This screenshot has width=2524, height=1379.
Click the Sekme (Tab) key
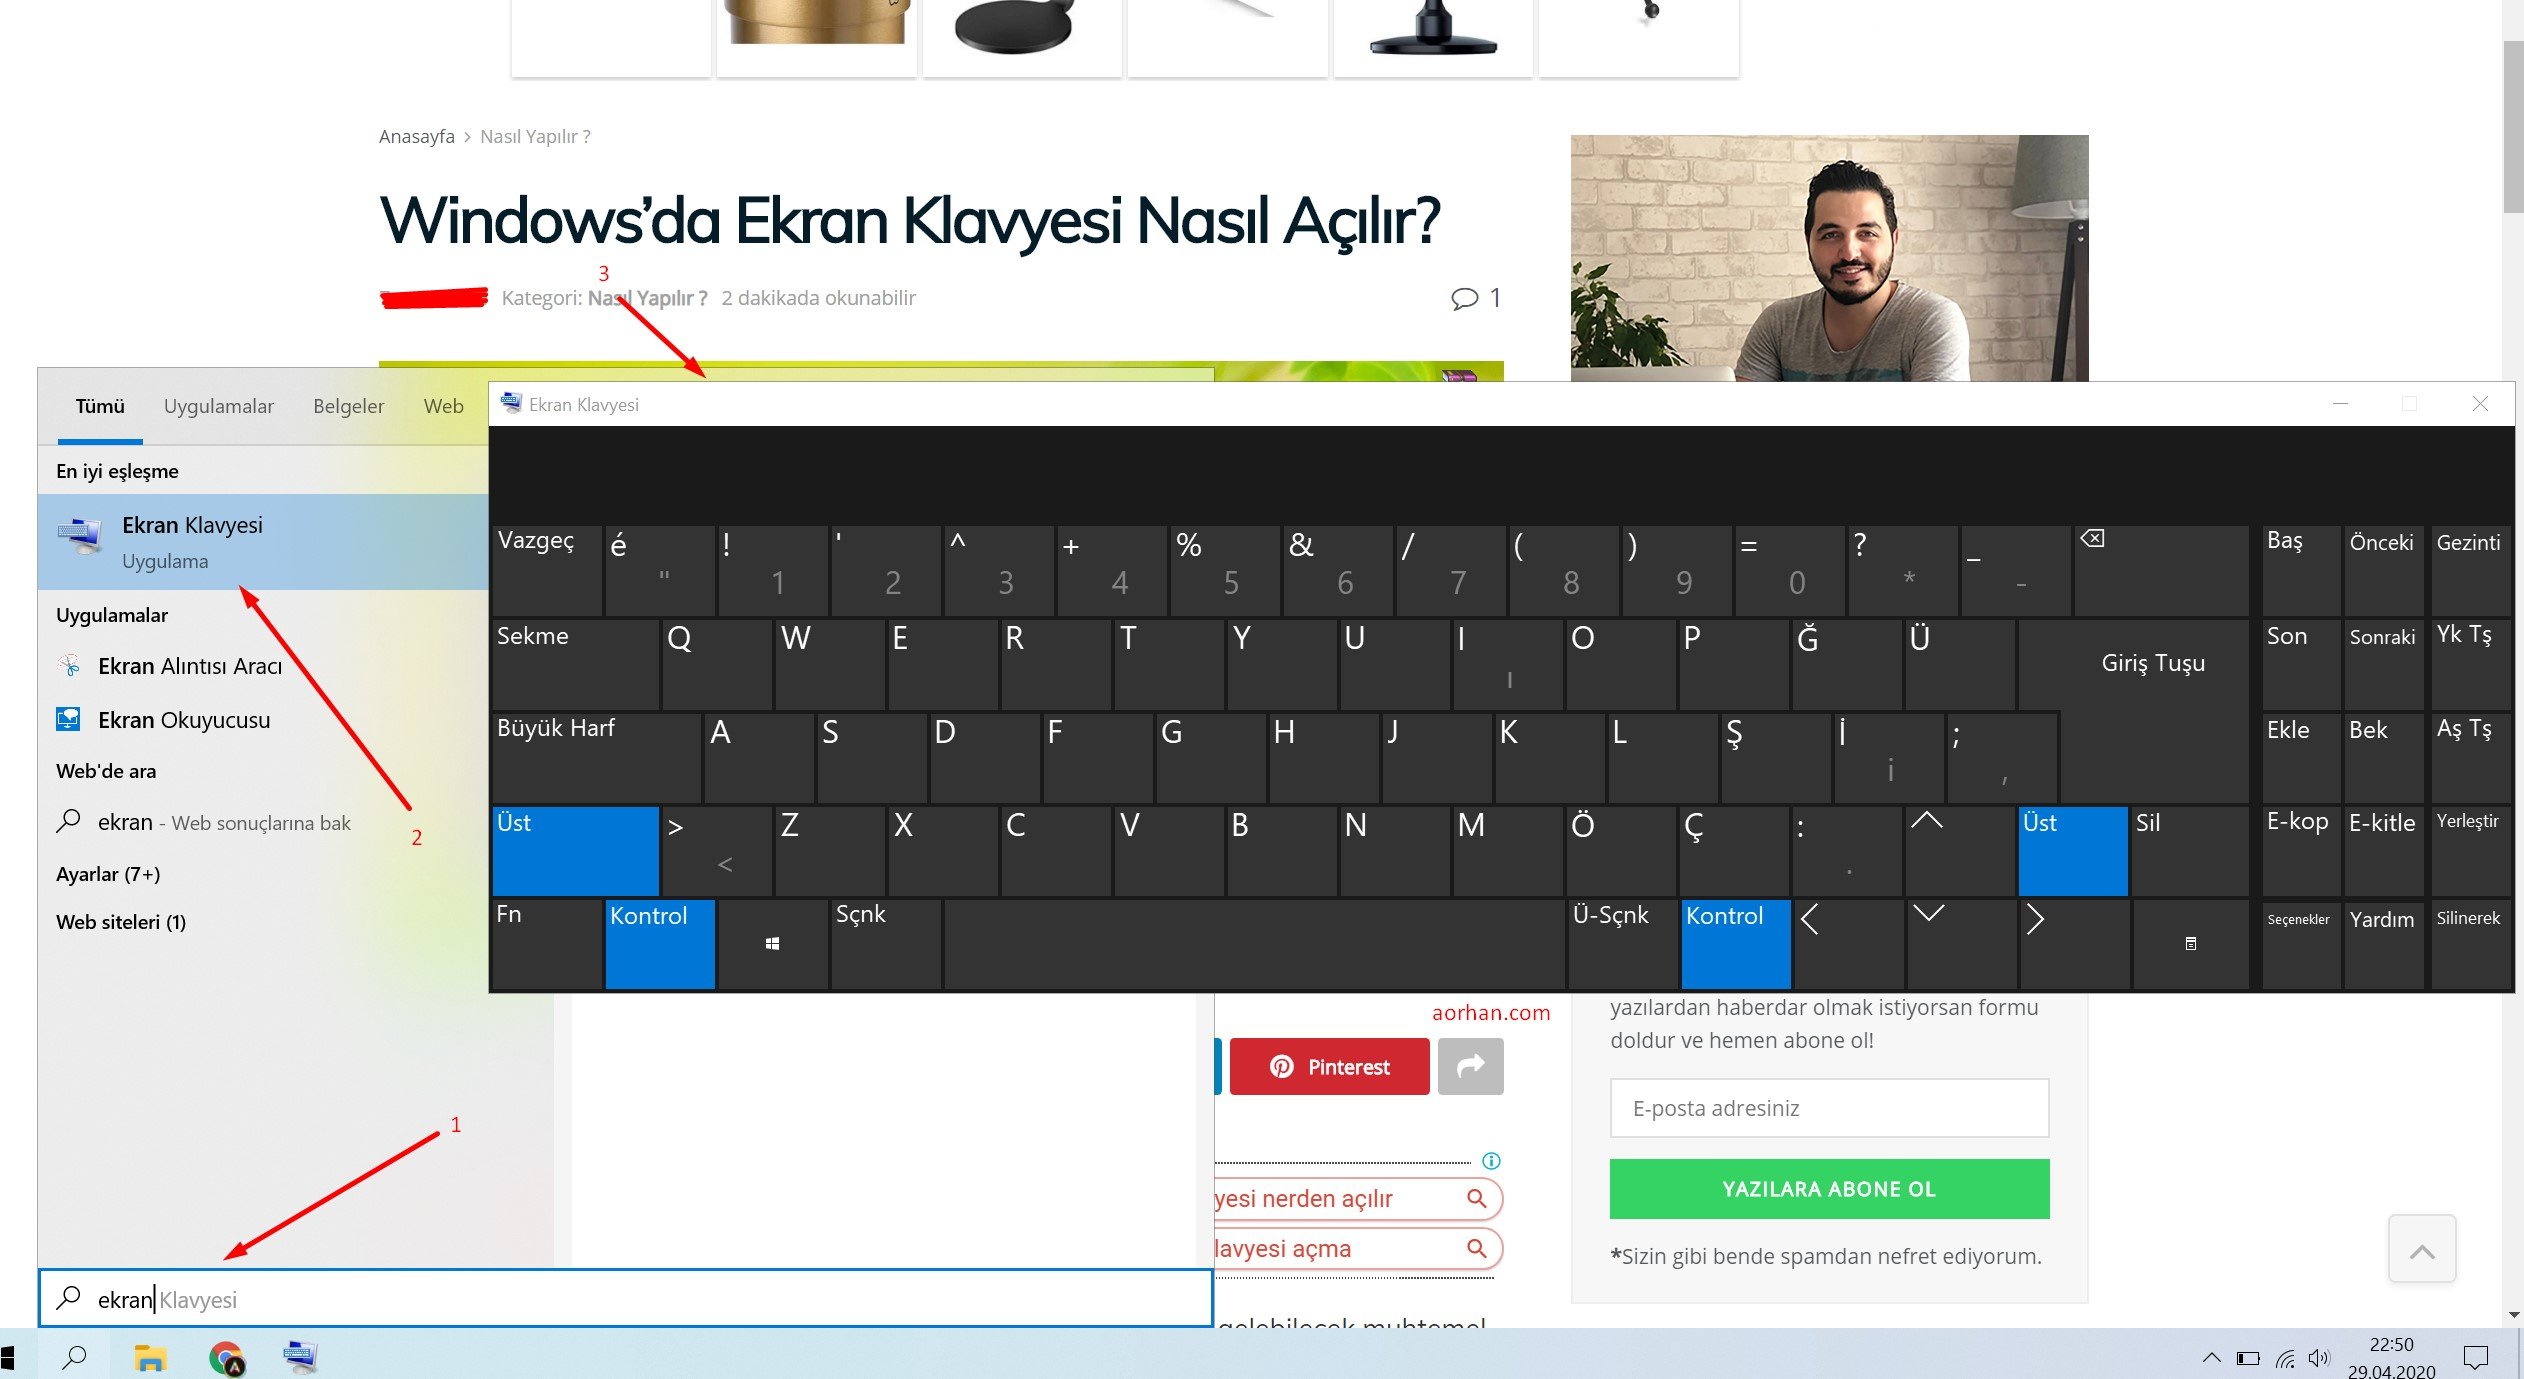575,663
